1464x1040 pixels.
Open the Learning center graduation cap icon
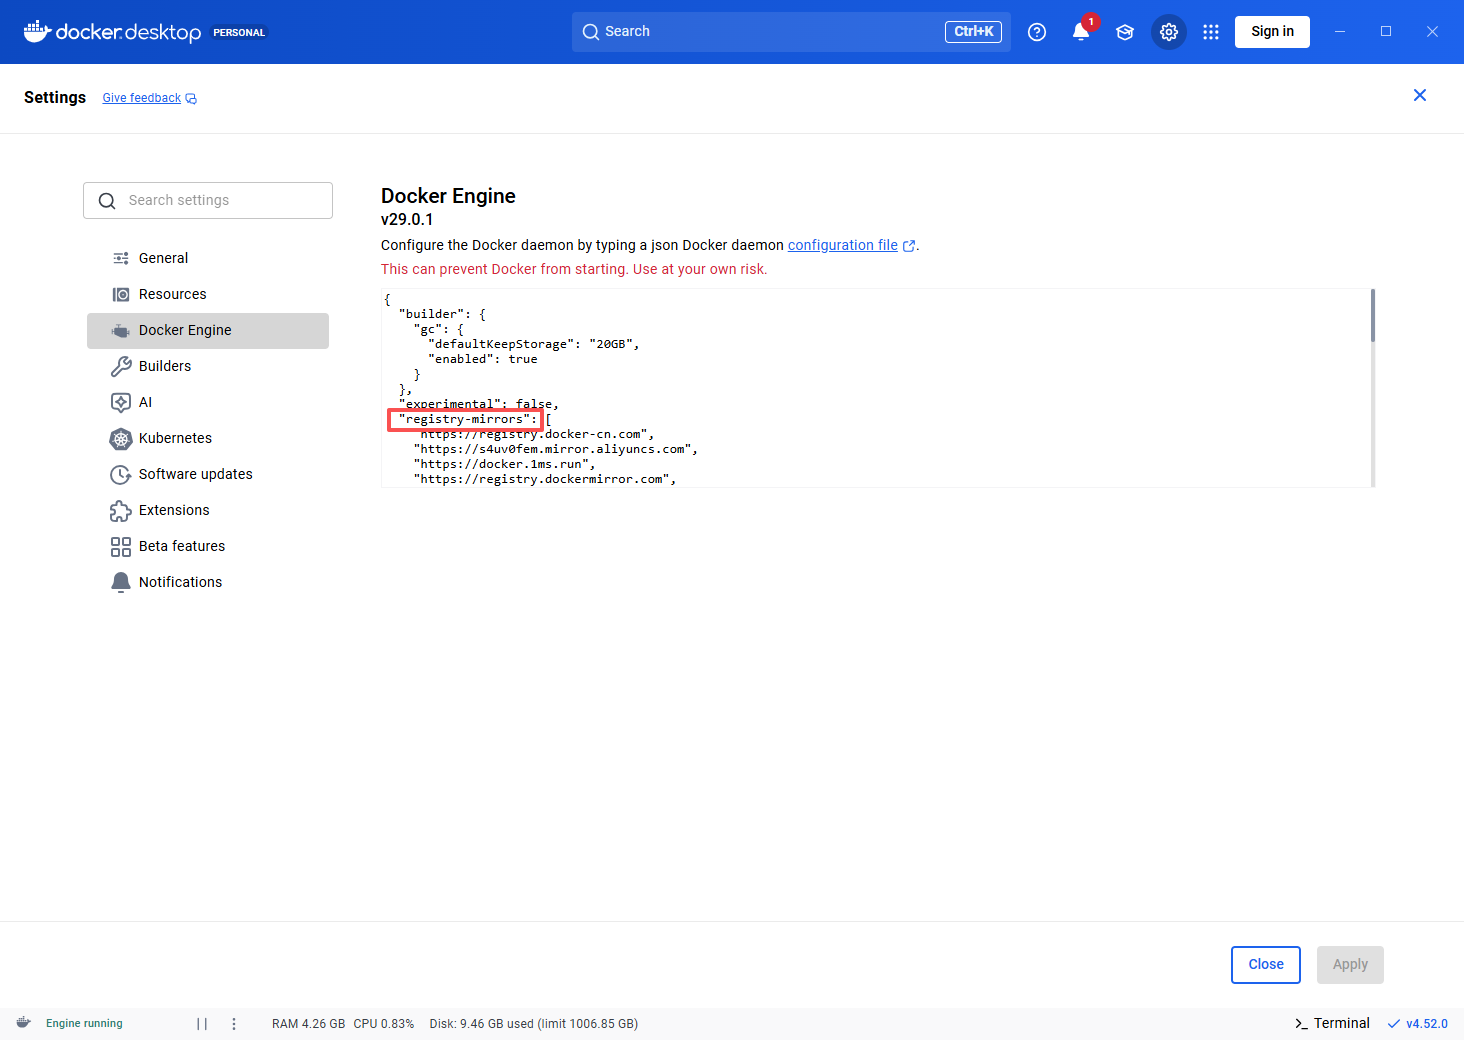pos(1125,32)
